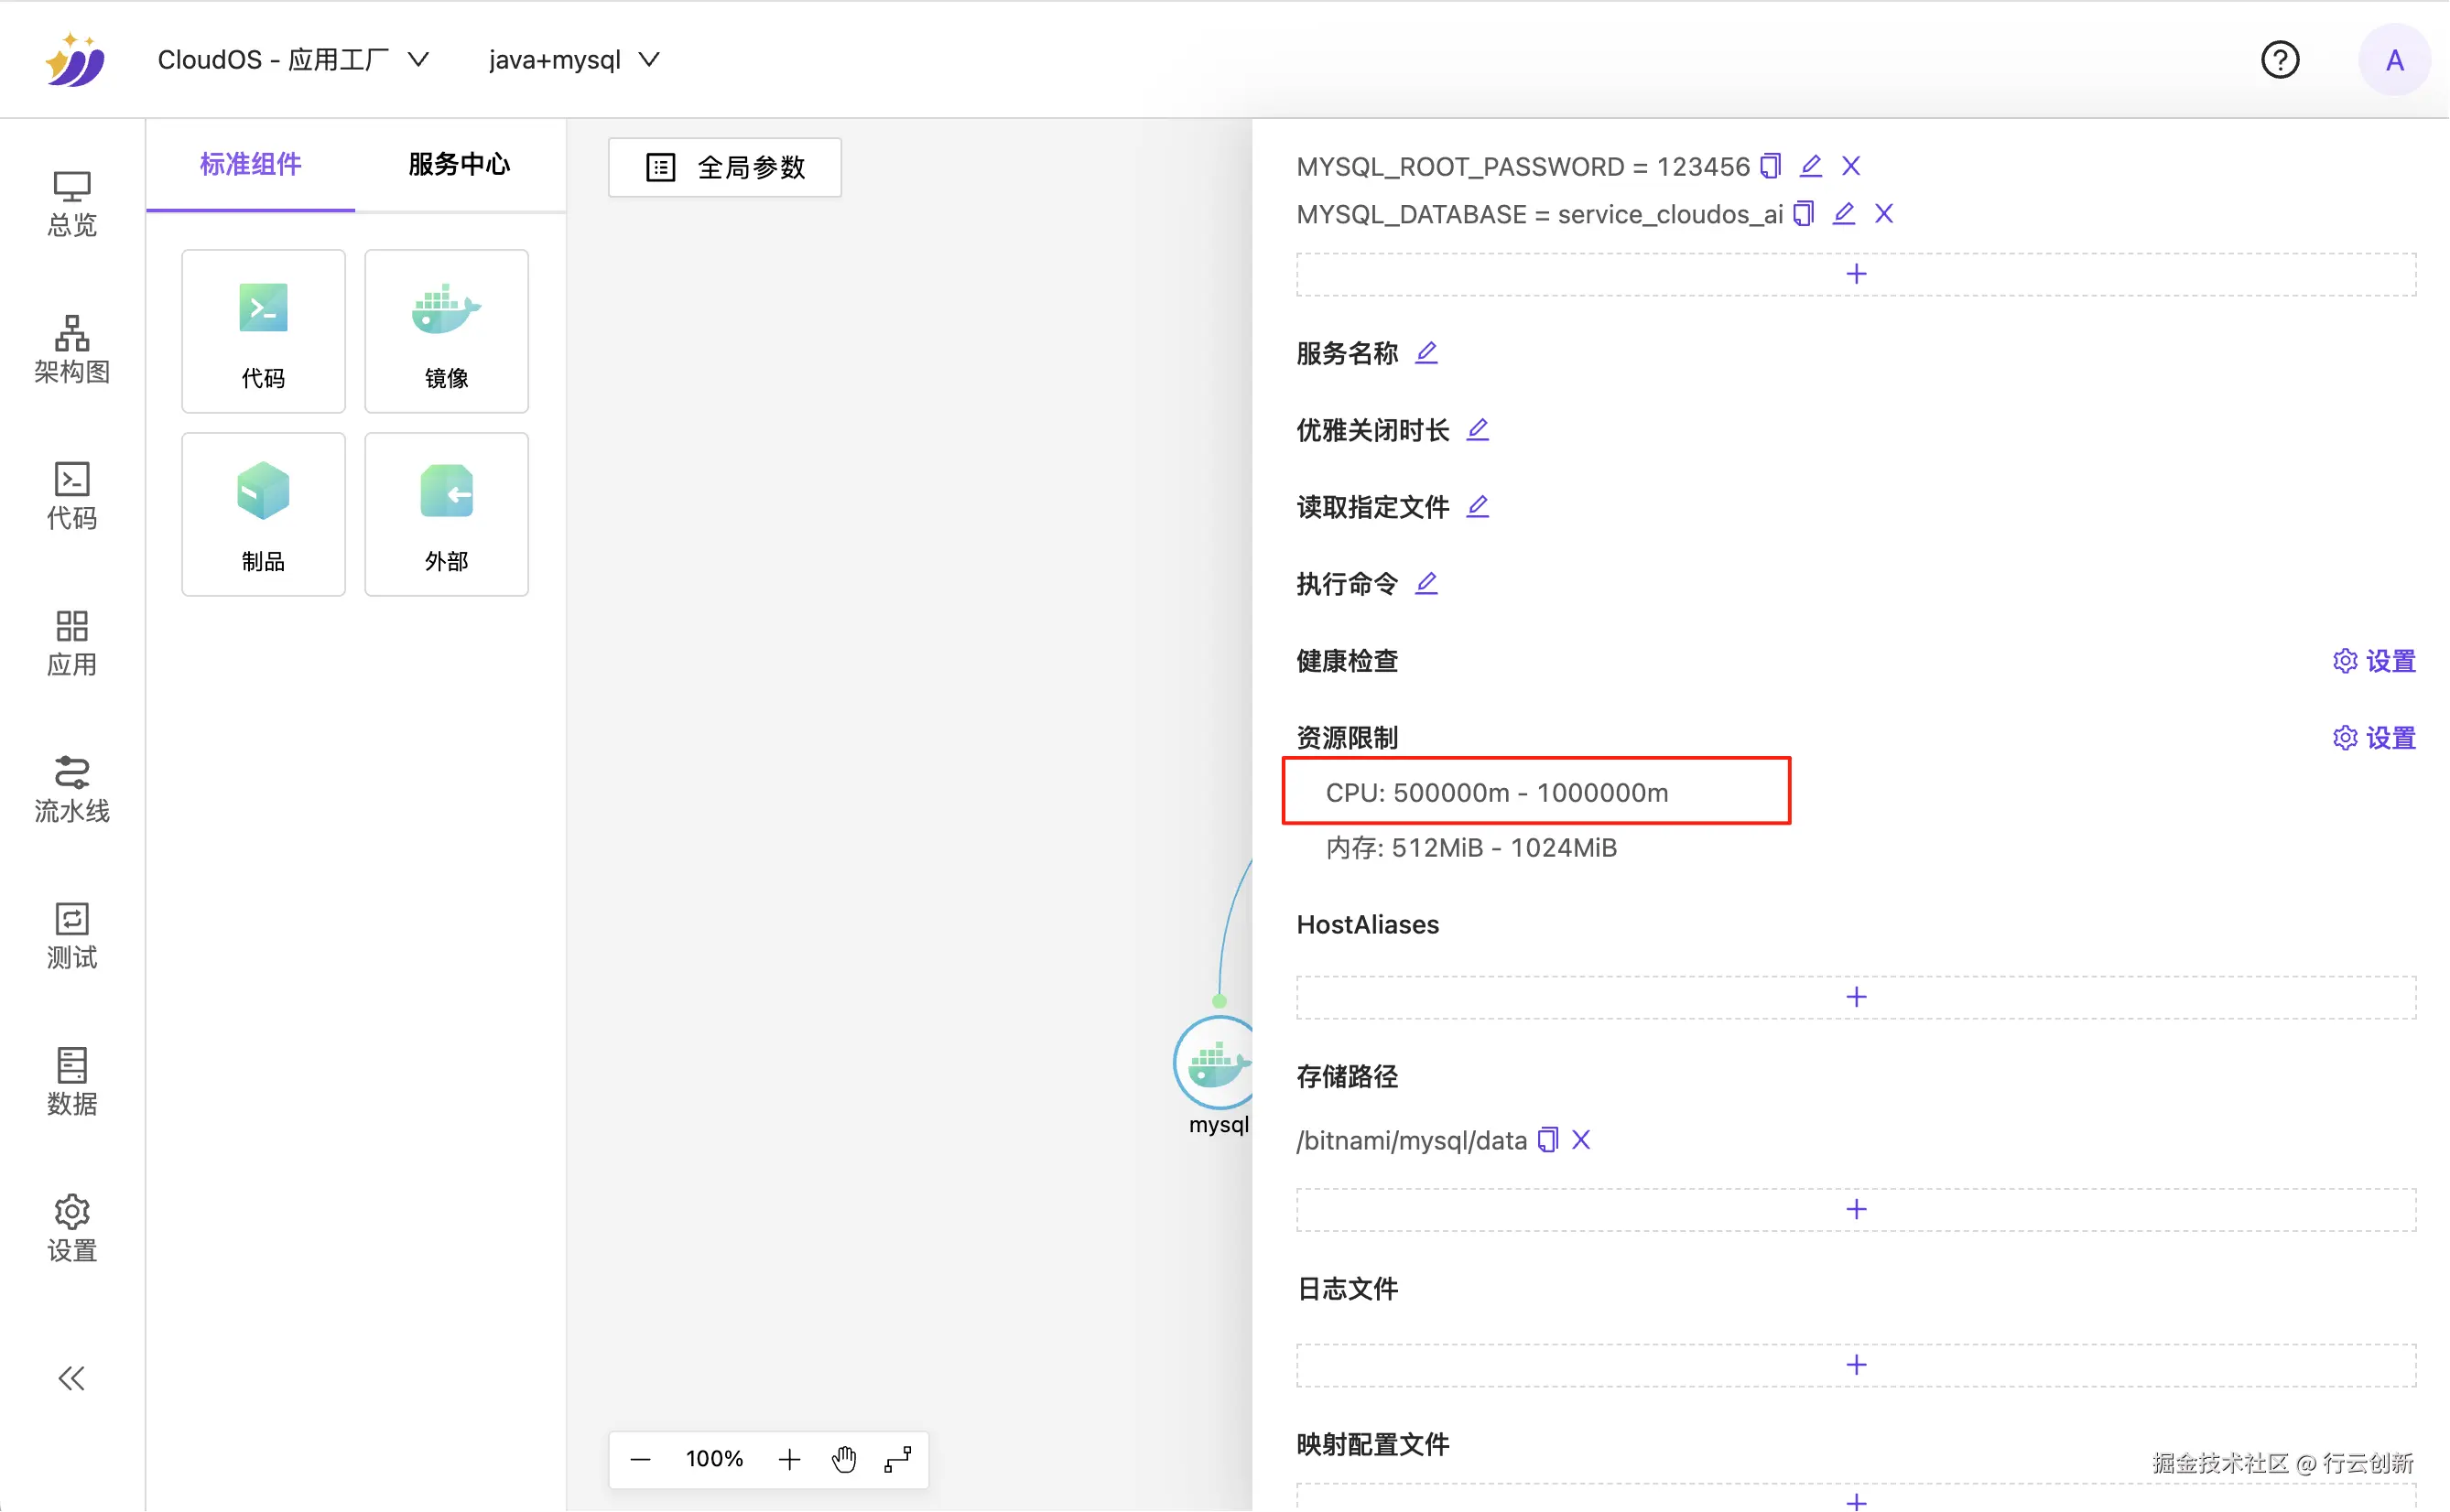Open the 全局参数 global parameters
The height and width of the screenshot is (1512, 2450).
tap(725, 167)
